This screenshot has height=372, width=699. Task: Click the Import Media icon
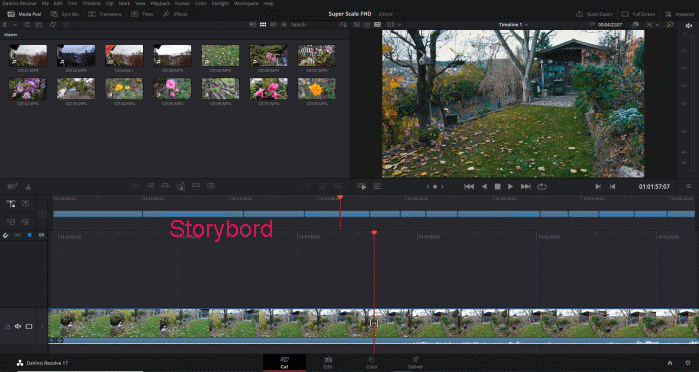coord(27,25)
